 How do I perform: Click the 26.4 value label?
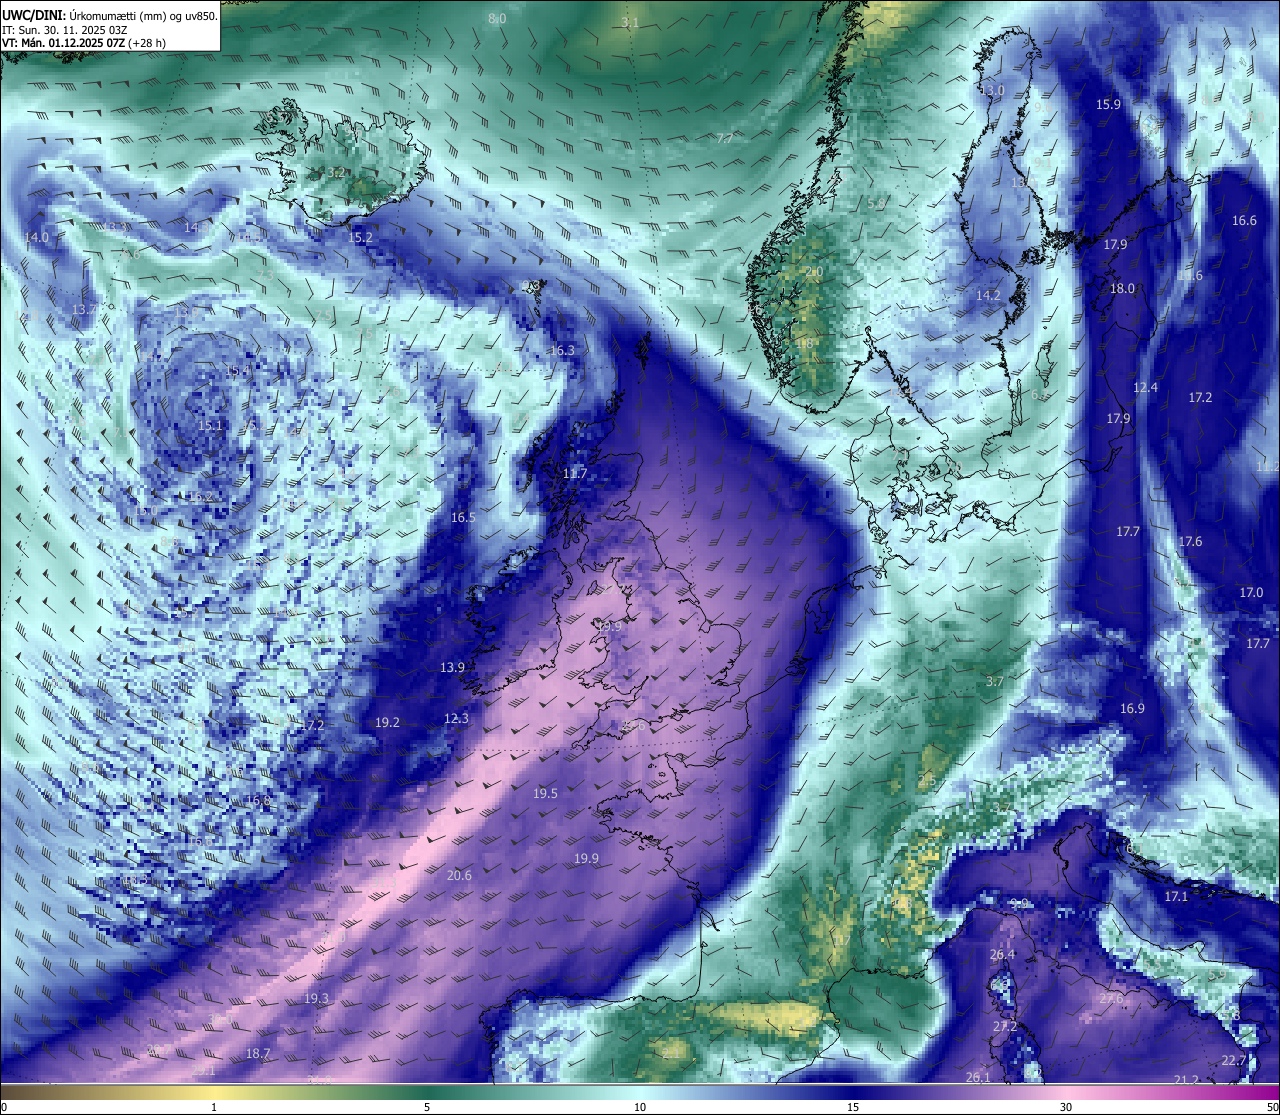coord(1002,954)
